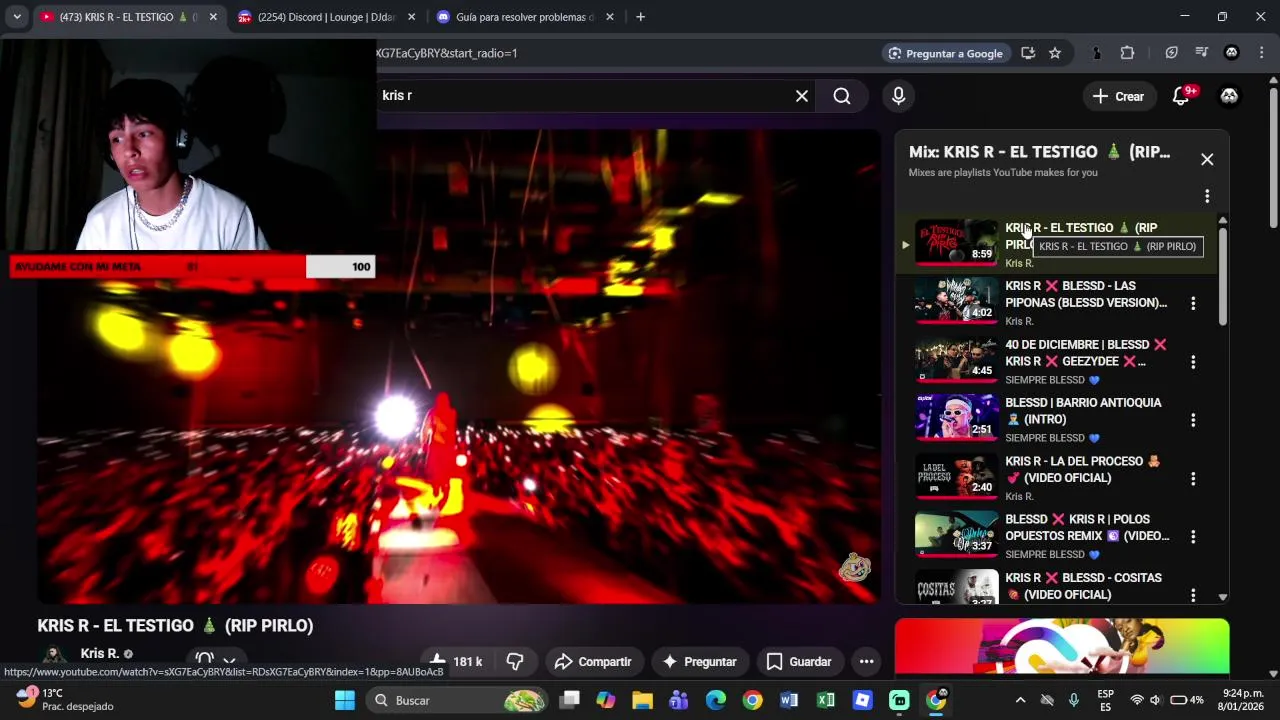The image size is (1280, 720).
Task: Show hidden tray icons chevron
Action: click(1020, 700)
